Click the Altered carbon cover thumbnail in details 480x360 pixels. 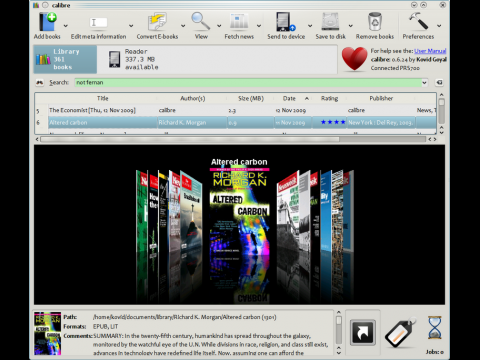tap(47, 333)
